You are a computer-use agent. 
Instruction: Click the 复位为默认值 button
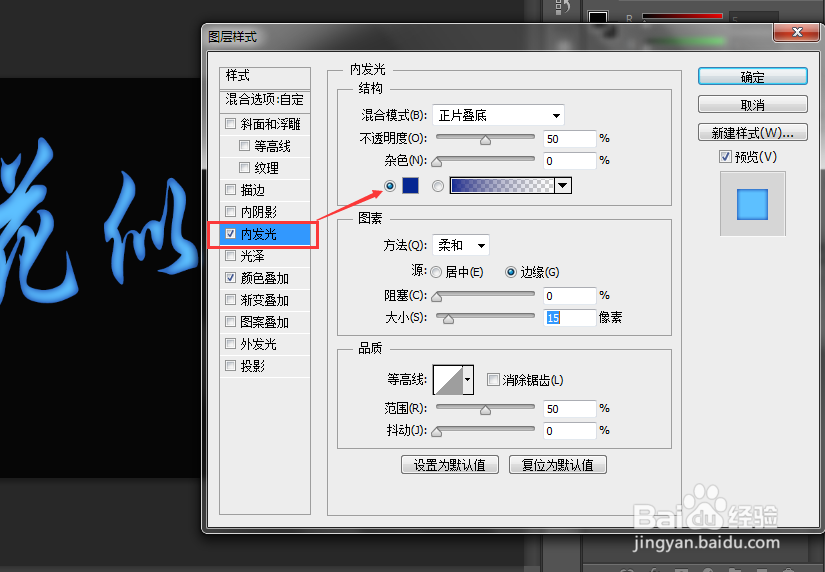coord(558,465)
